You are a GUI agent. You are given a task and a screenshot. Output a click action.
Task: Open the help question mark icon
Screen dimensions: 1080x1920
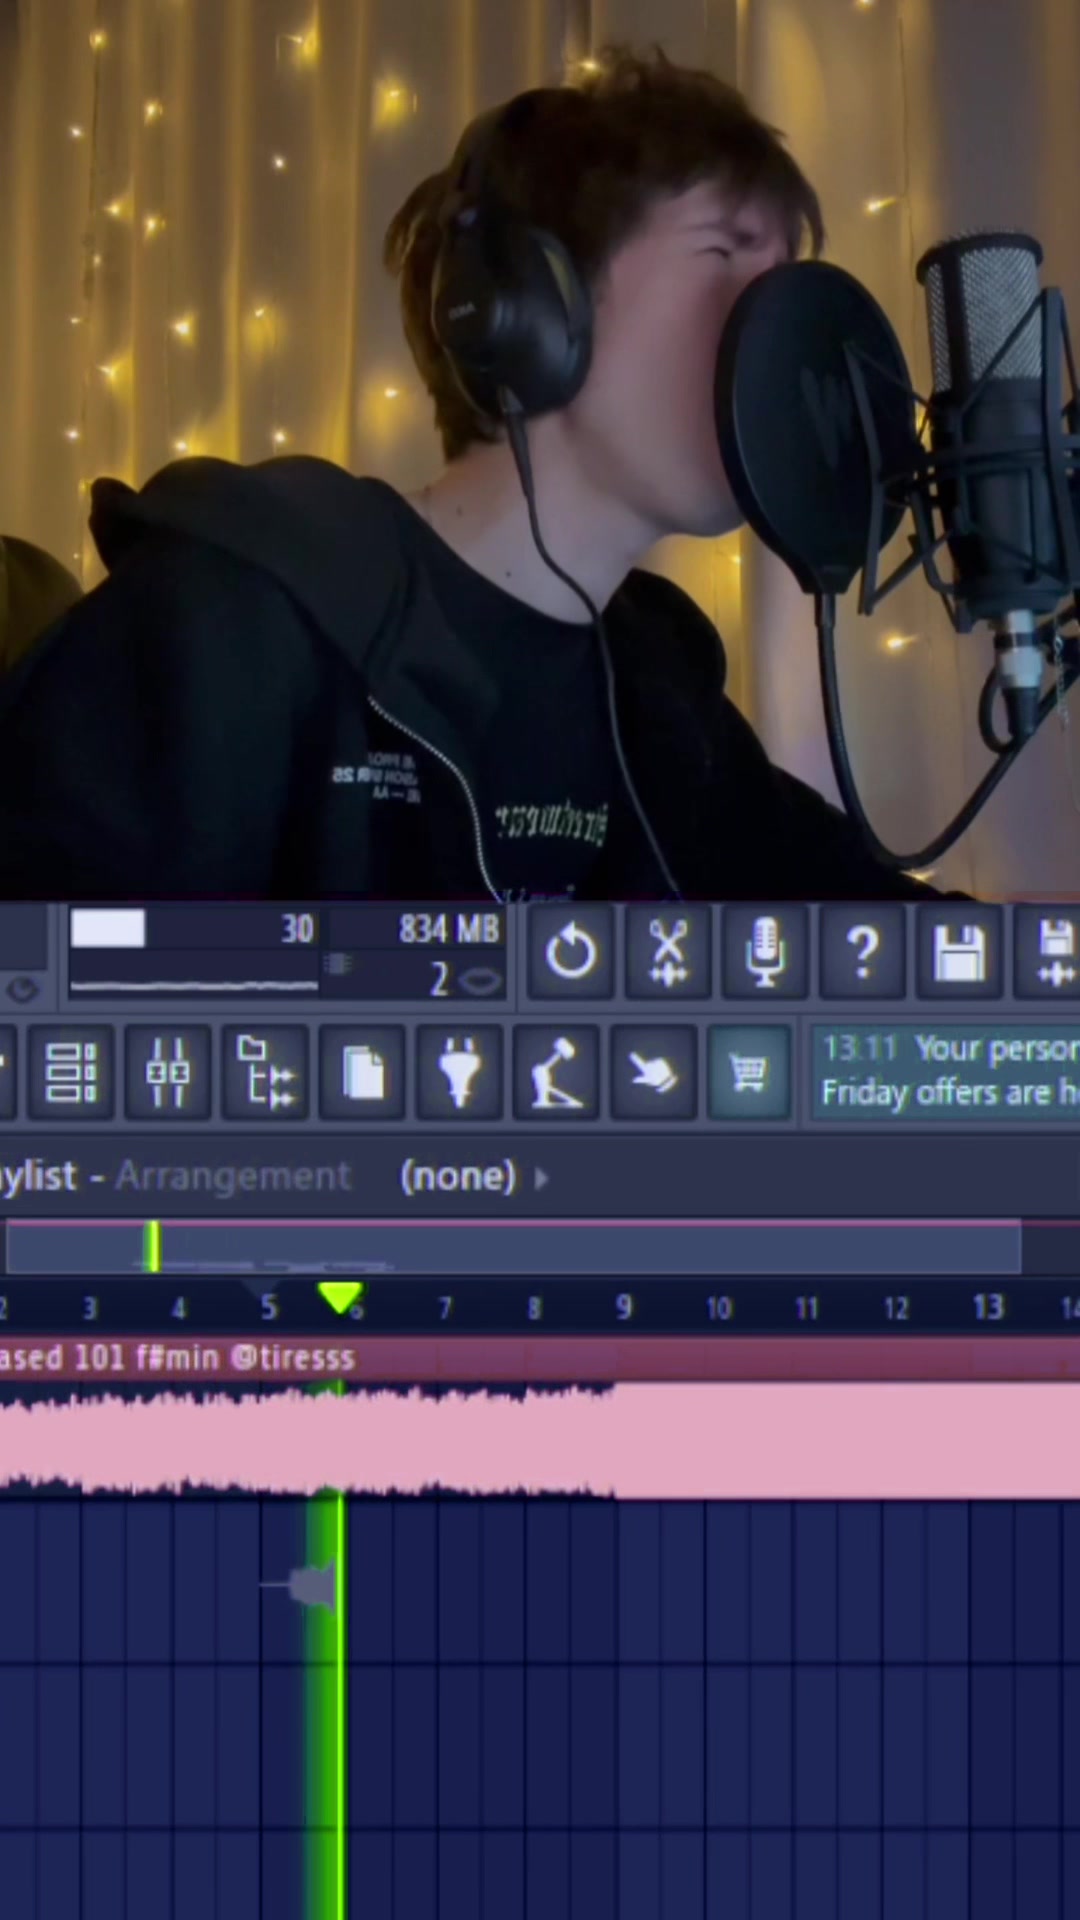click(861, 951)
